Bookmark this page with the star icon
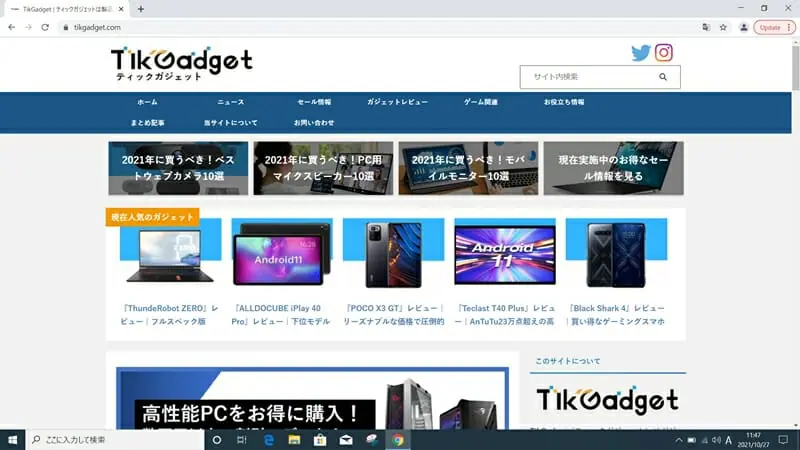The height and width of the screenshot is (450, 800). point(723,27)
